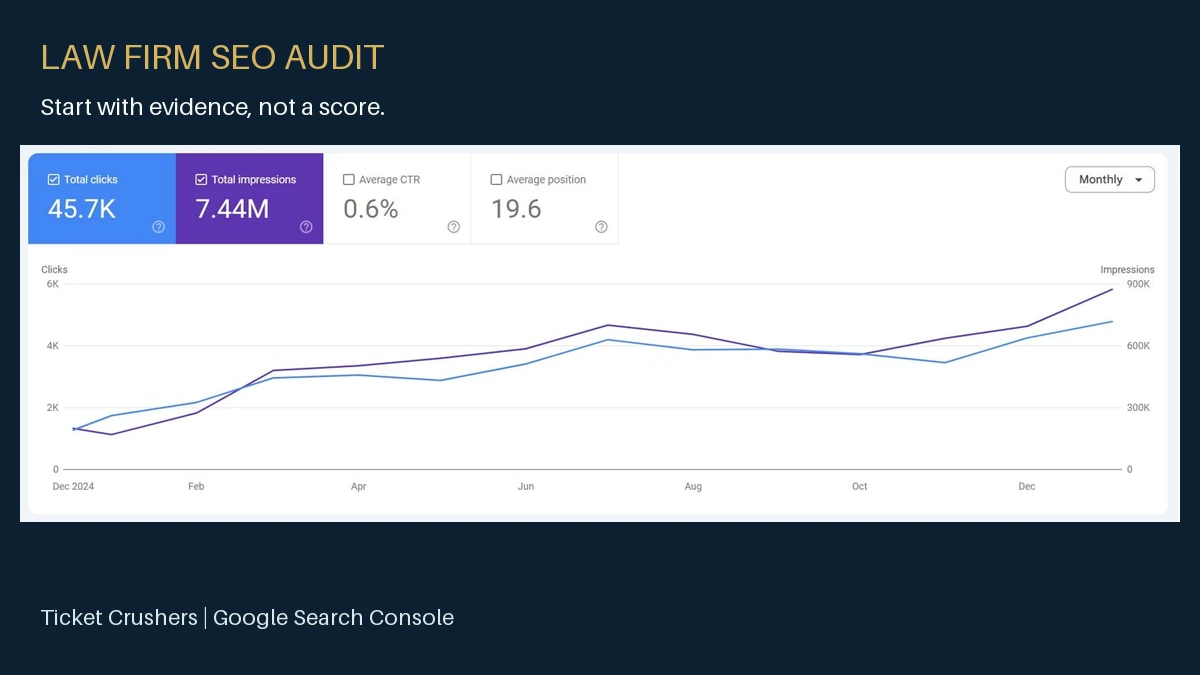
Task: Click the 45.7K total clicks value
Action: coord(82,209)
